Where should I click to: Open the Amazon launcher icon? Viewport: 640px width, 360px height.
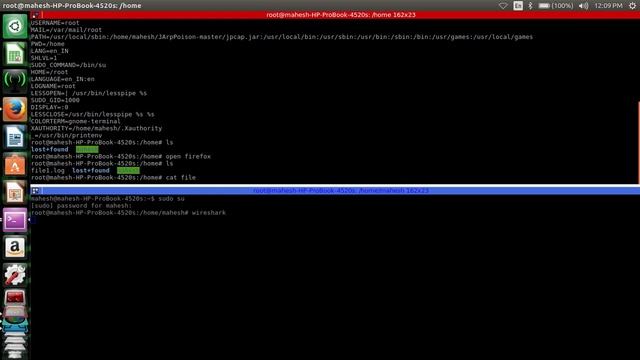15,247
